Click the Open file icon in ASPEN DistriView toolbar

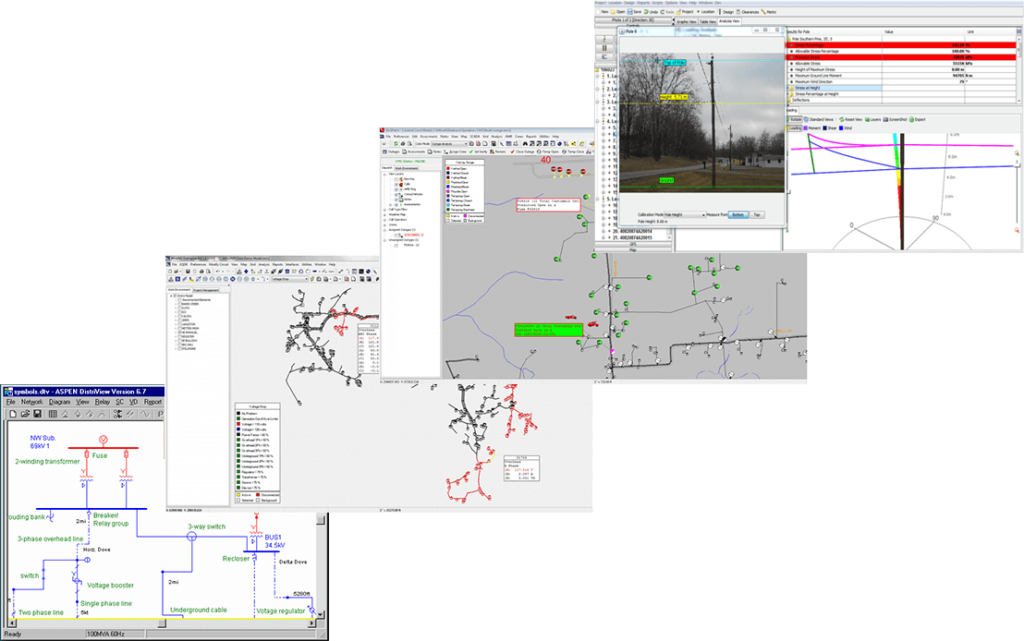(x=25, y=414)
